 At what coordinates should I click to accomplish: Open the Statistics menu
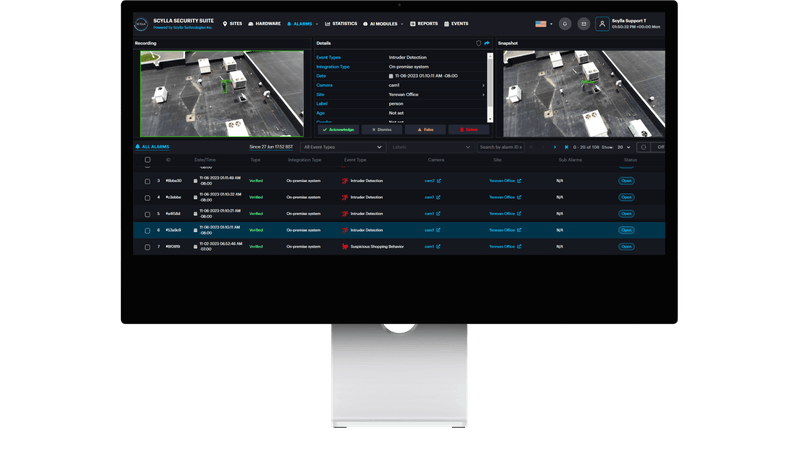coord(341,24)
